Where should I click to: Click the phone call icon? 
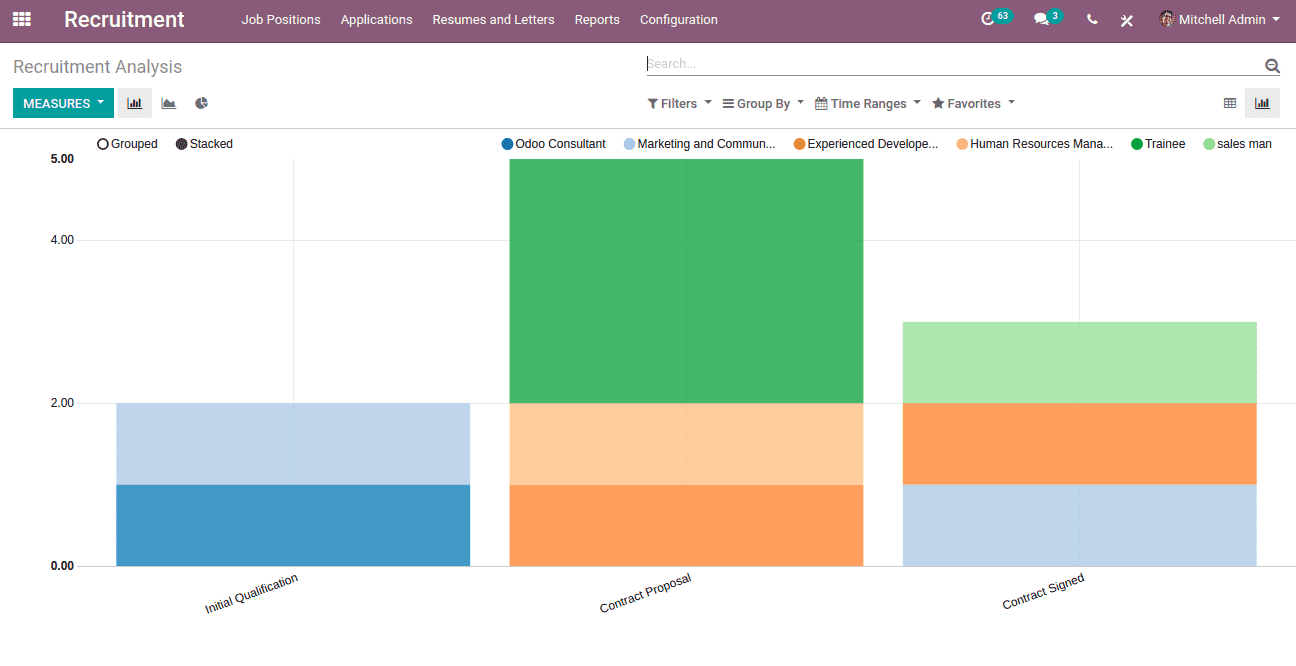click(x=1092, y=19)
